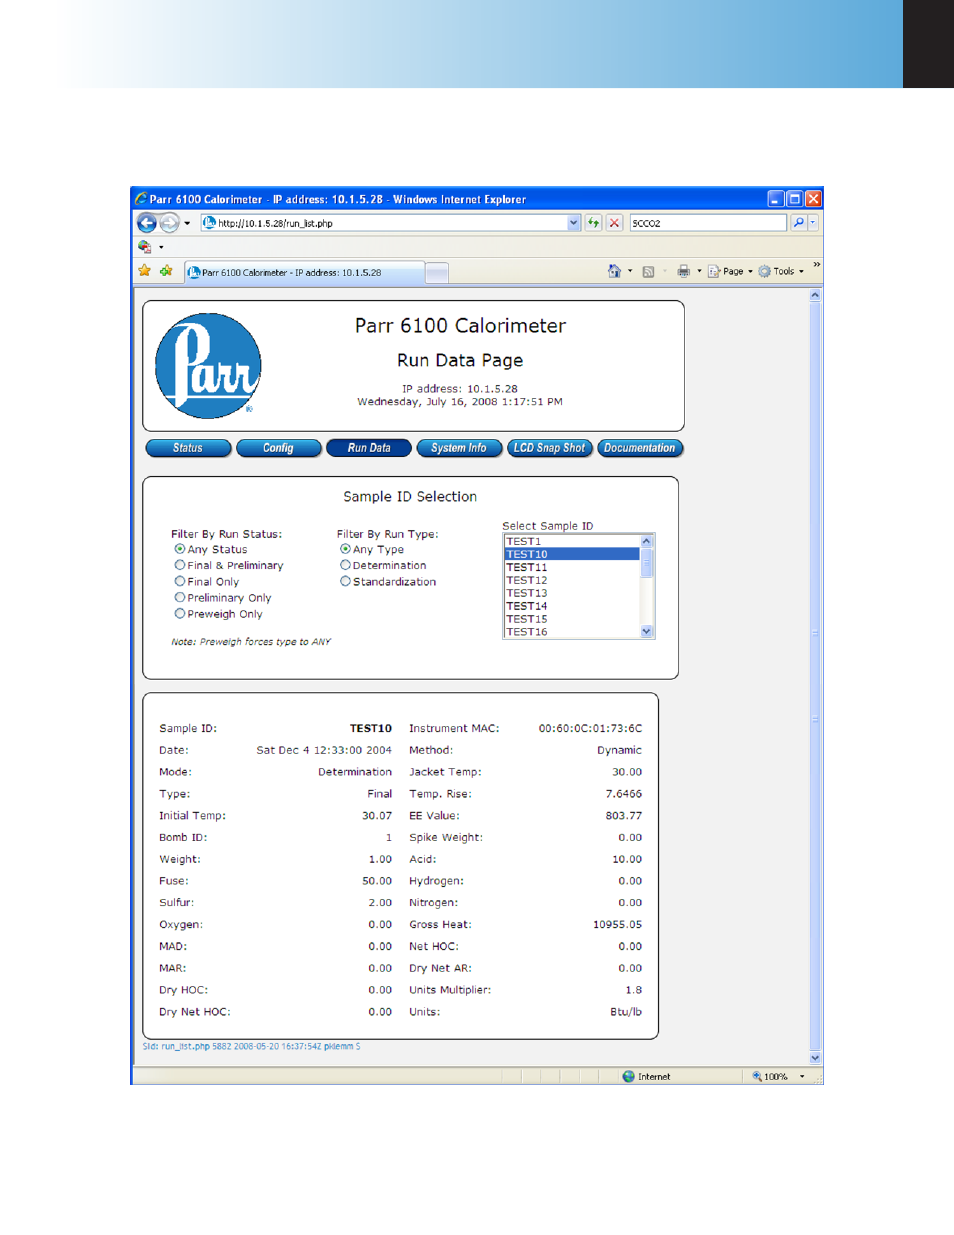The width and height of the screenshot is (954, 1235).
Task: Select TEST1 in the Sample ID list
Action: point(572,541)
